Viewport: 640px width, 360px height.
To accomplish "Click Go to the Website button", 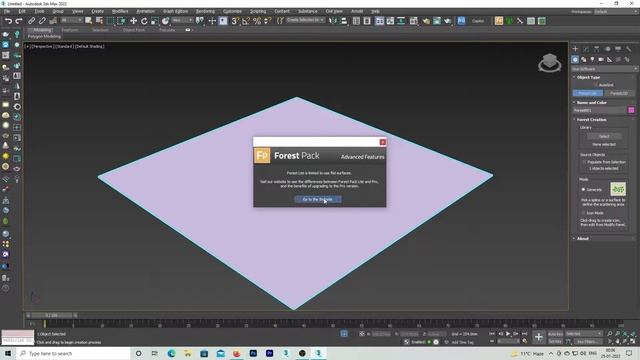I will (x=318, y=199).
